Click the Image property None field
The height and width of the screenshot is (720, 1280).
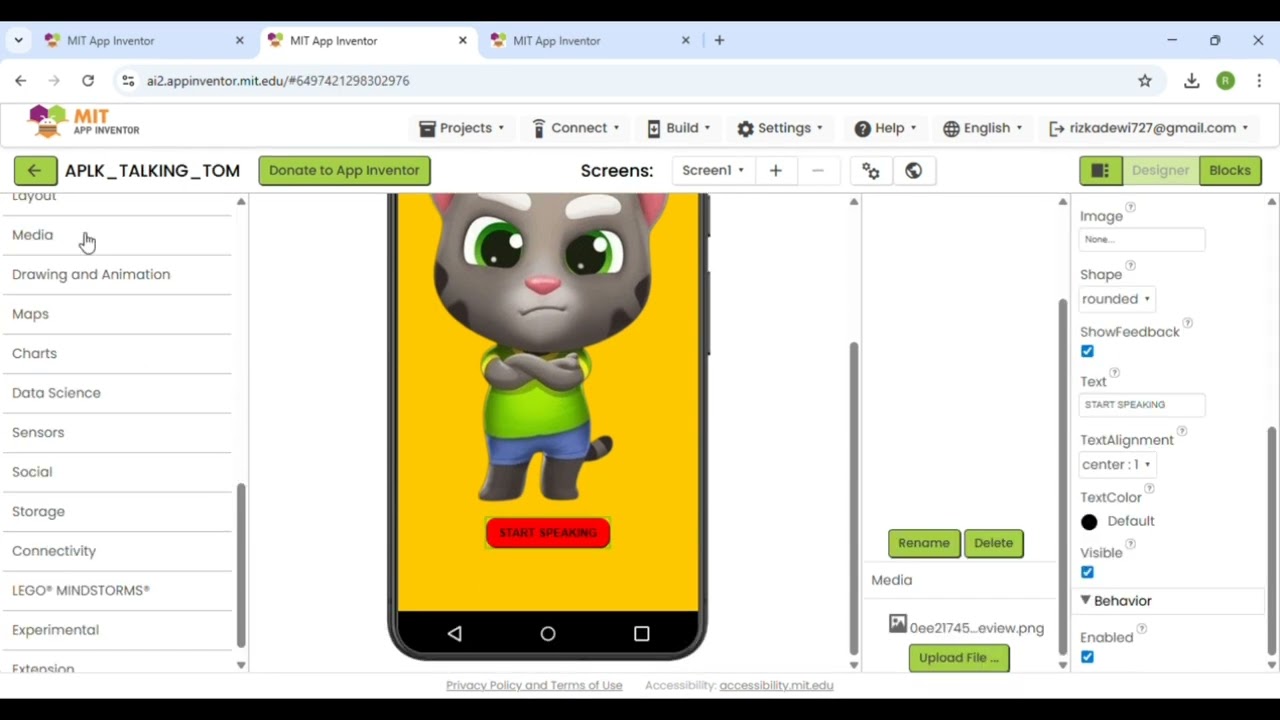pyautogui.click(x=1142, y=240)
